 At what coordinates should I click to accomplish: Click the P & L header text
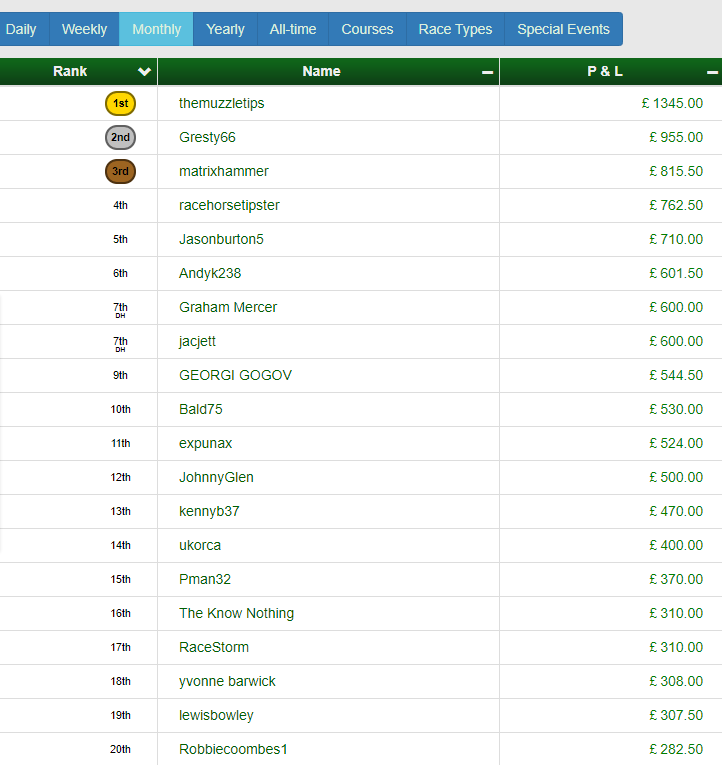point(605,71)
